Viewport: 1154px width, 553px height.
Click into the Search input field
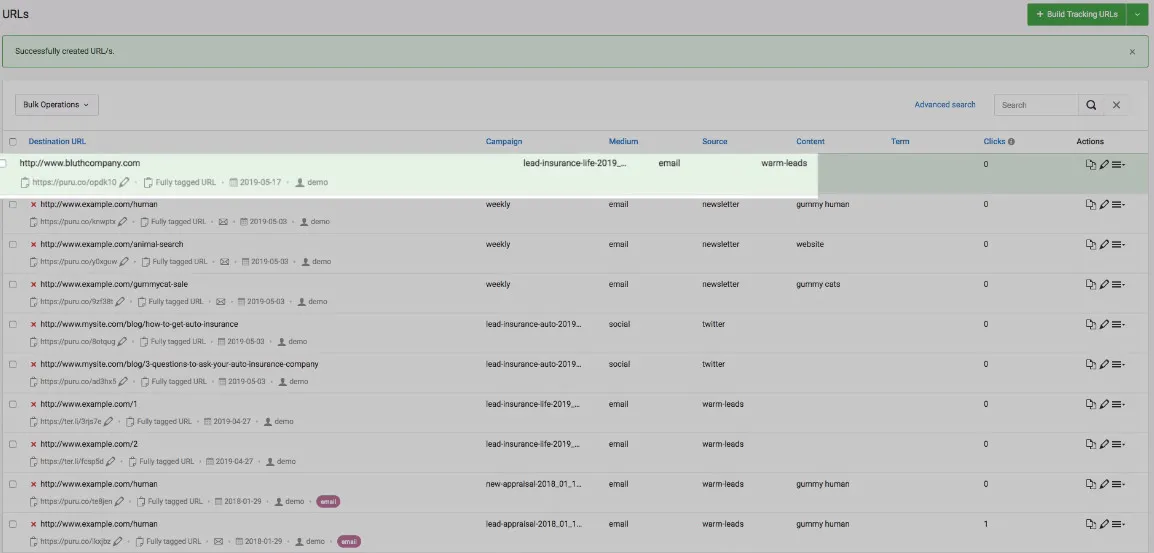1035,105
